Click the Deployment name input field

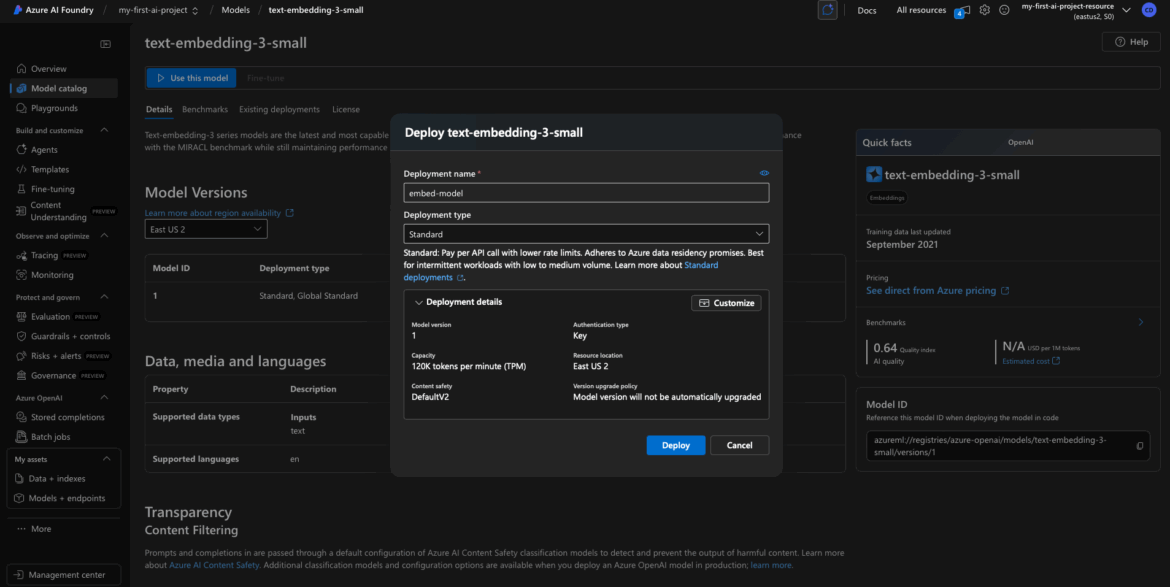coord(586,193)
